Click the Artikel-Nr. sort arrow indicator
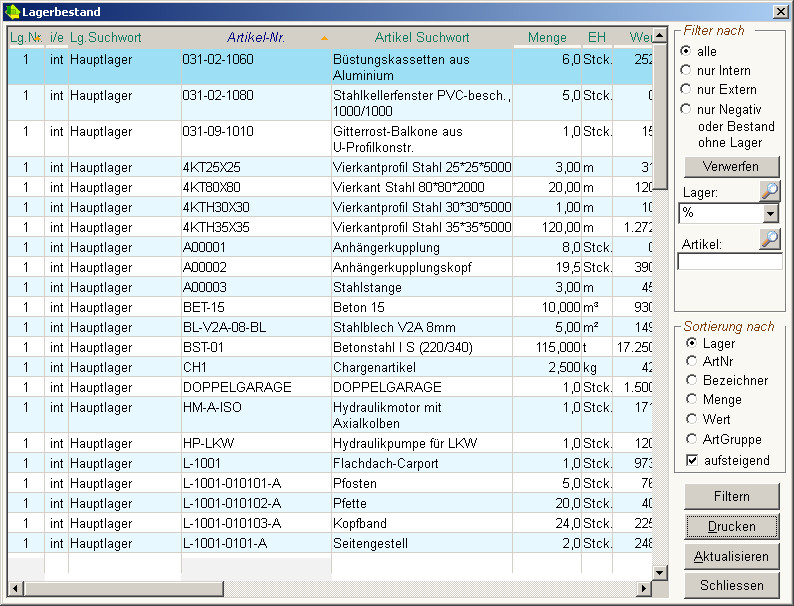Viewport: 794px width, 606px height. point(325,38)
